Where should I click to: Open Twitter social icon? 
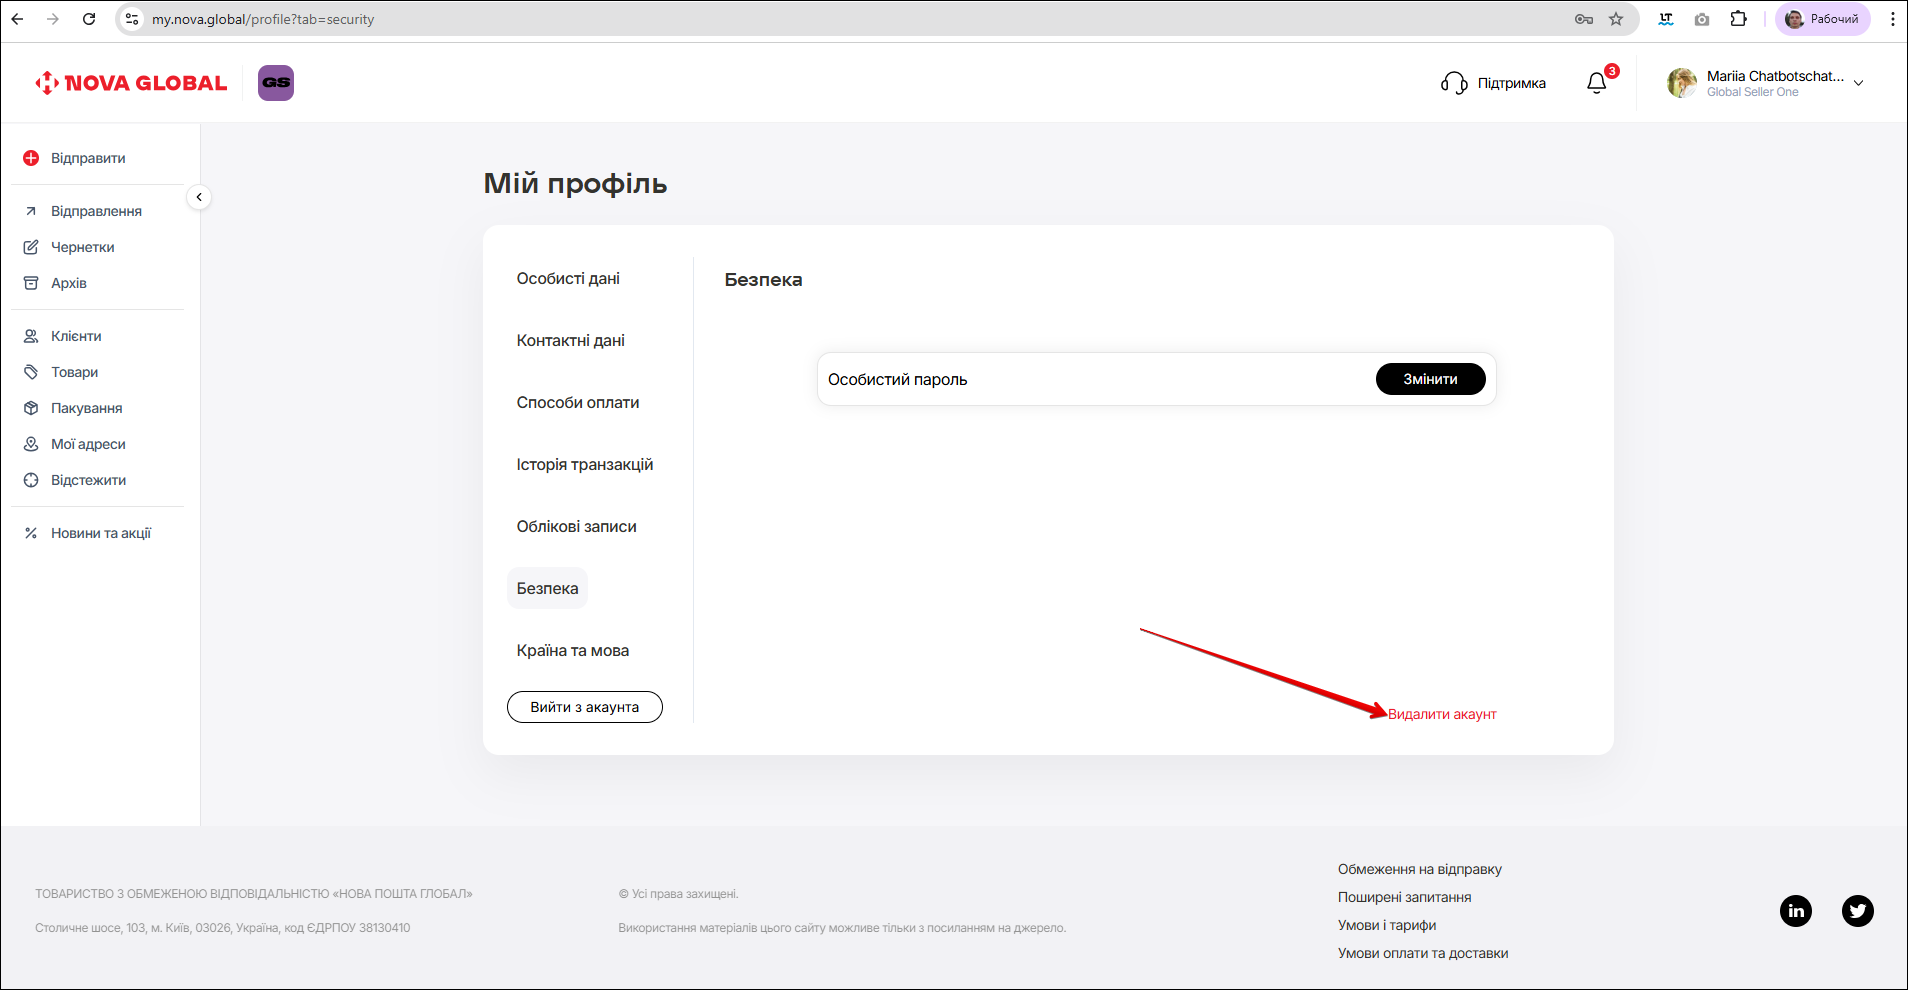1858,911
